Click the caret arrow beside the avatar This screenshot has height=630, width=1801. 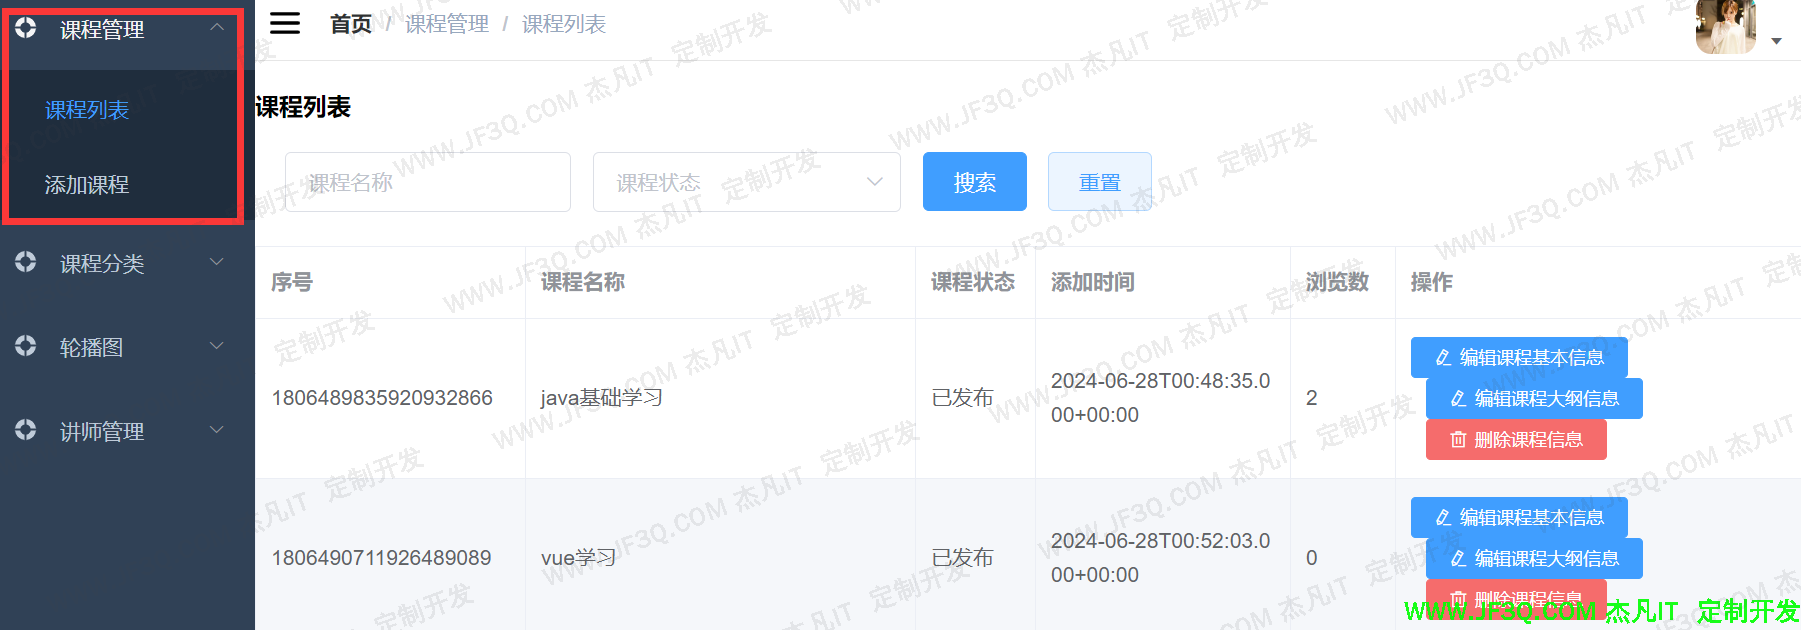1776,41
